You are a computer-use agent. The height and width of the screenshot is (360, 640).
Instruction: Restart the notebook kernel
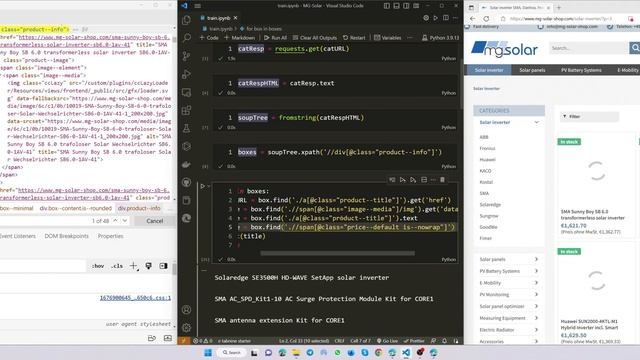pos(354,38)
